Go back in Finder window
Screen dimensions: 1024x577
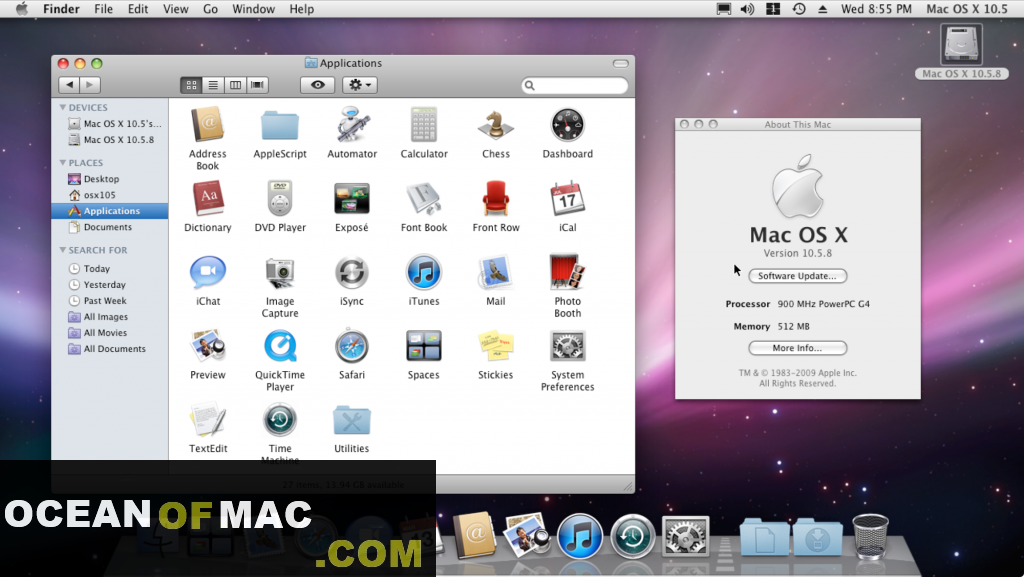click(69, 85)
